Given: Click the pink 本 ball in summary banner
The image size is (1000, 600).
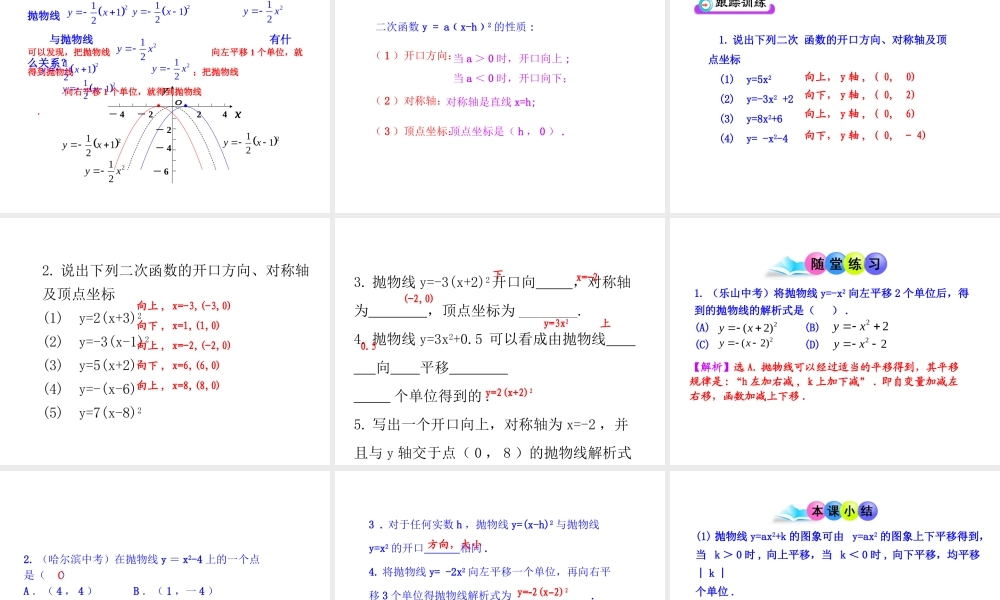Looking at the screenshot, I should pos(815,510).
